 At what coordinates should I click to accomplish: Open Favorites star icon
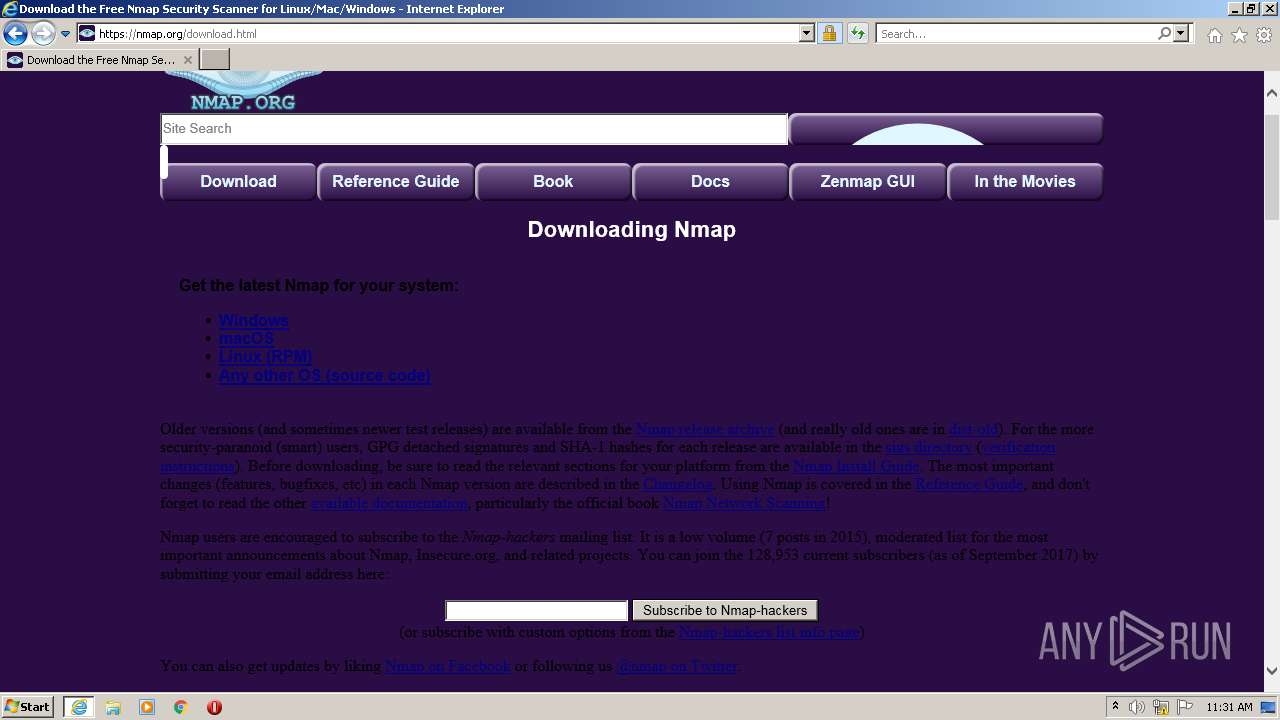[x=1239, y=35]
